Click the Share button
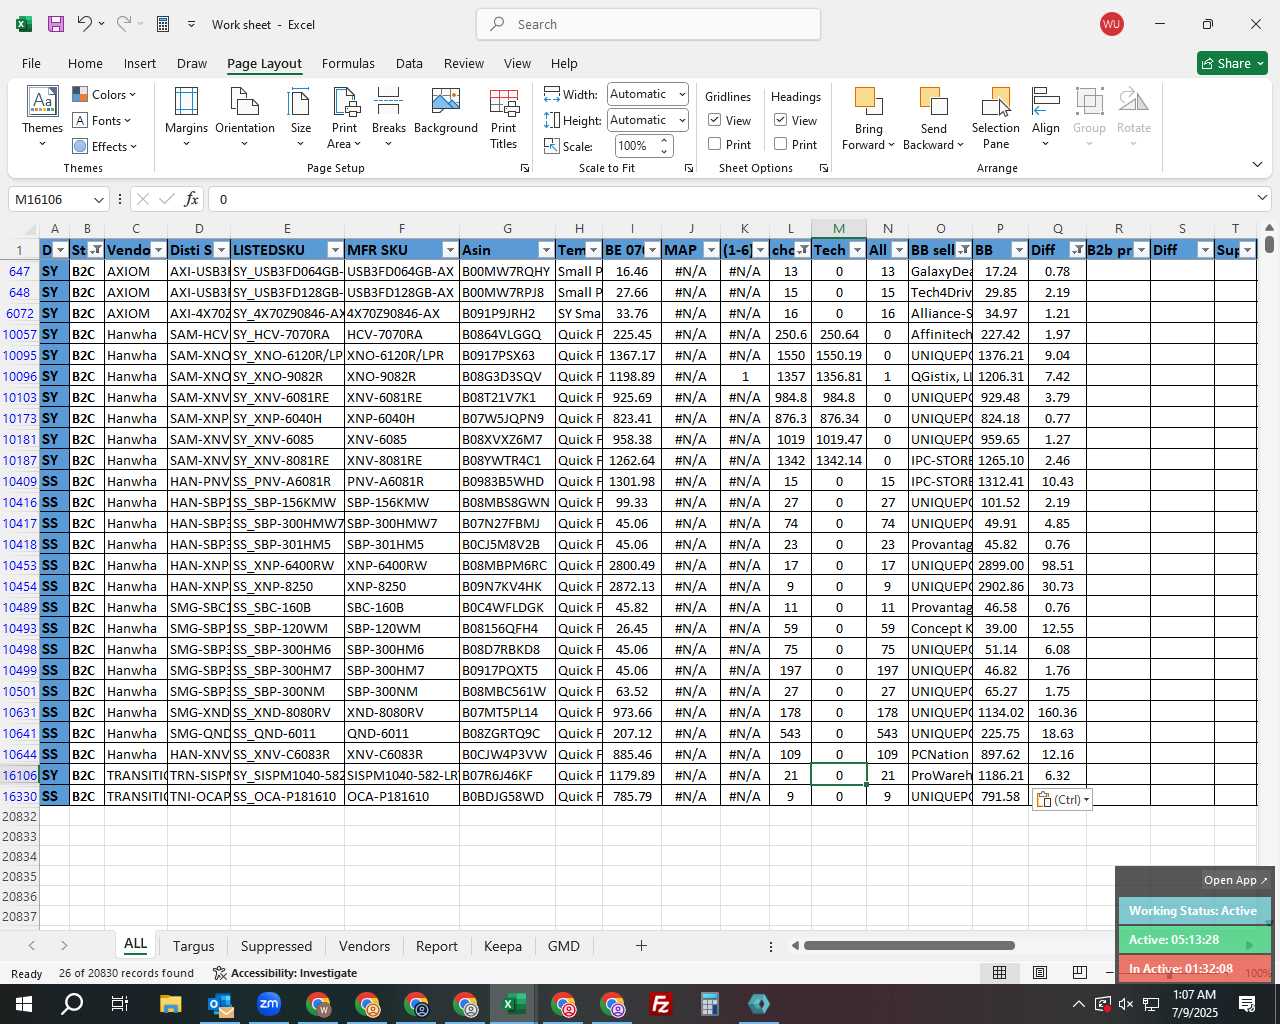The height and width of the screenshot is (1024, 1280). coord(1232,63)
